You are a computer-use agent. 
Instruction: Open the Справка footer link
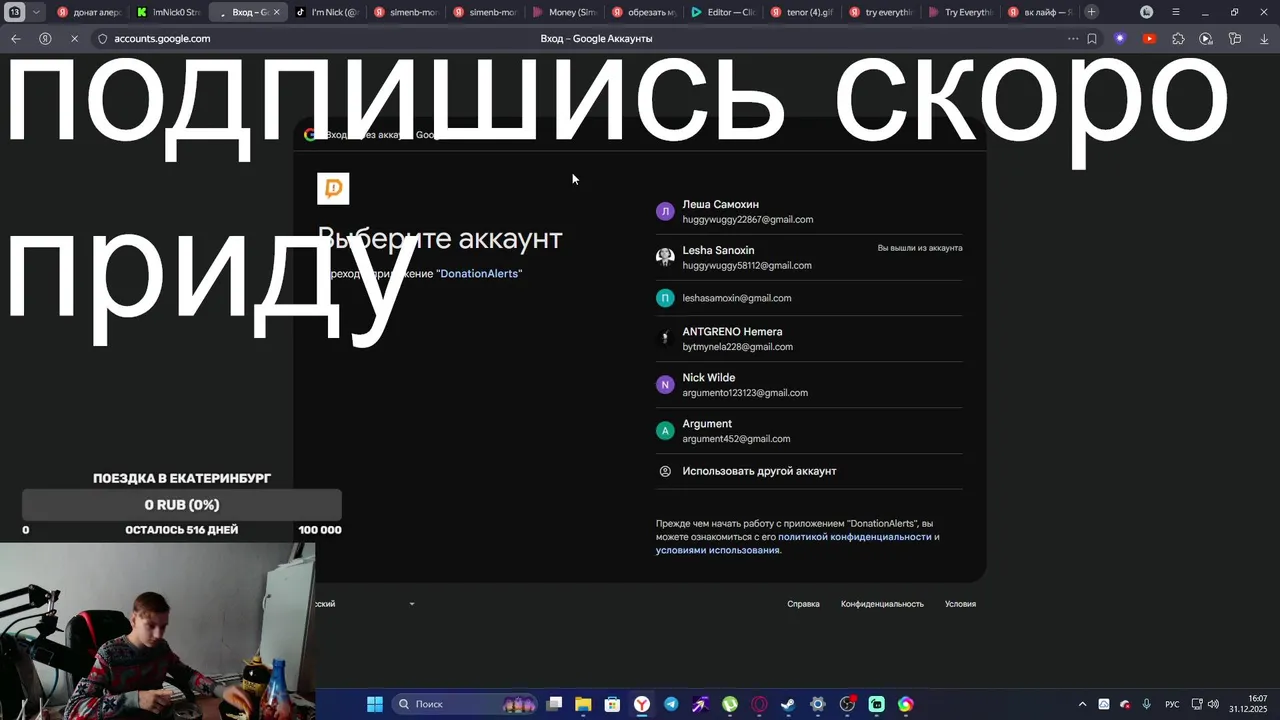coord(803,604)
